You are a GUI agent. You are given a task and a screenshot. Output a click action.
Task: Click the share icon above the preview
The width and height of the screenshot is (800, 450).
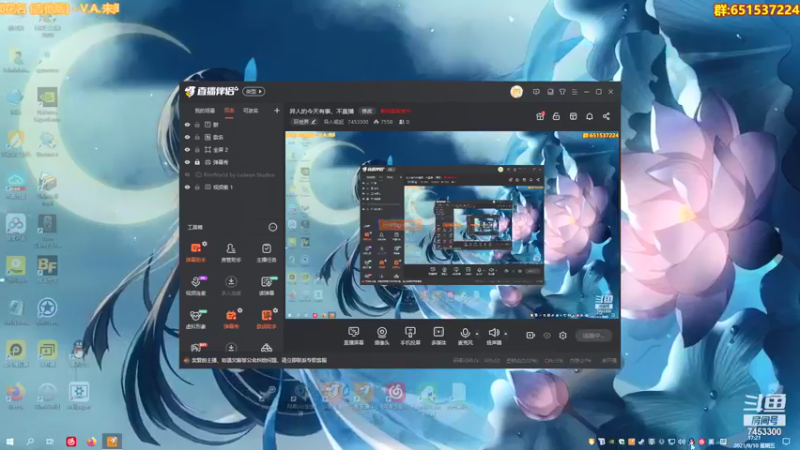tap(606, 116)
